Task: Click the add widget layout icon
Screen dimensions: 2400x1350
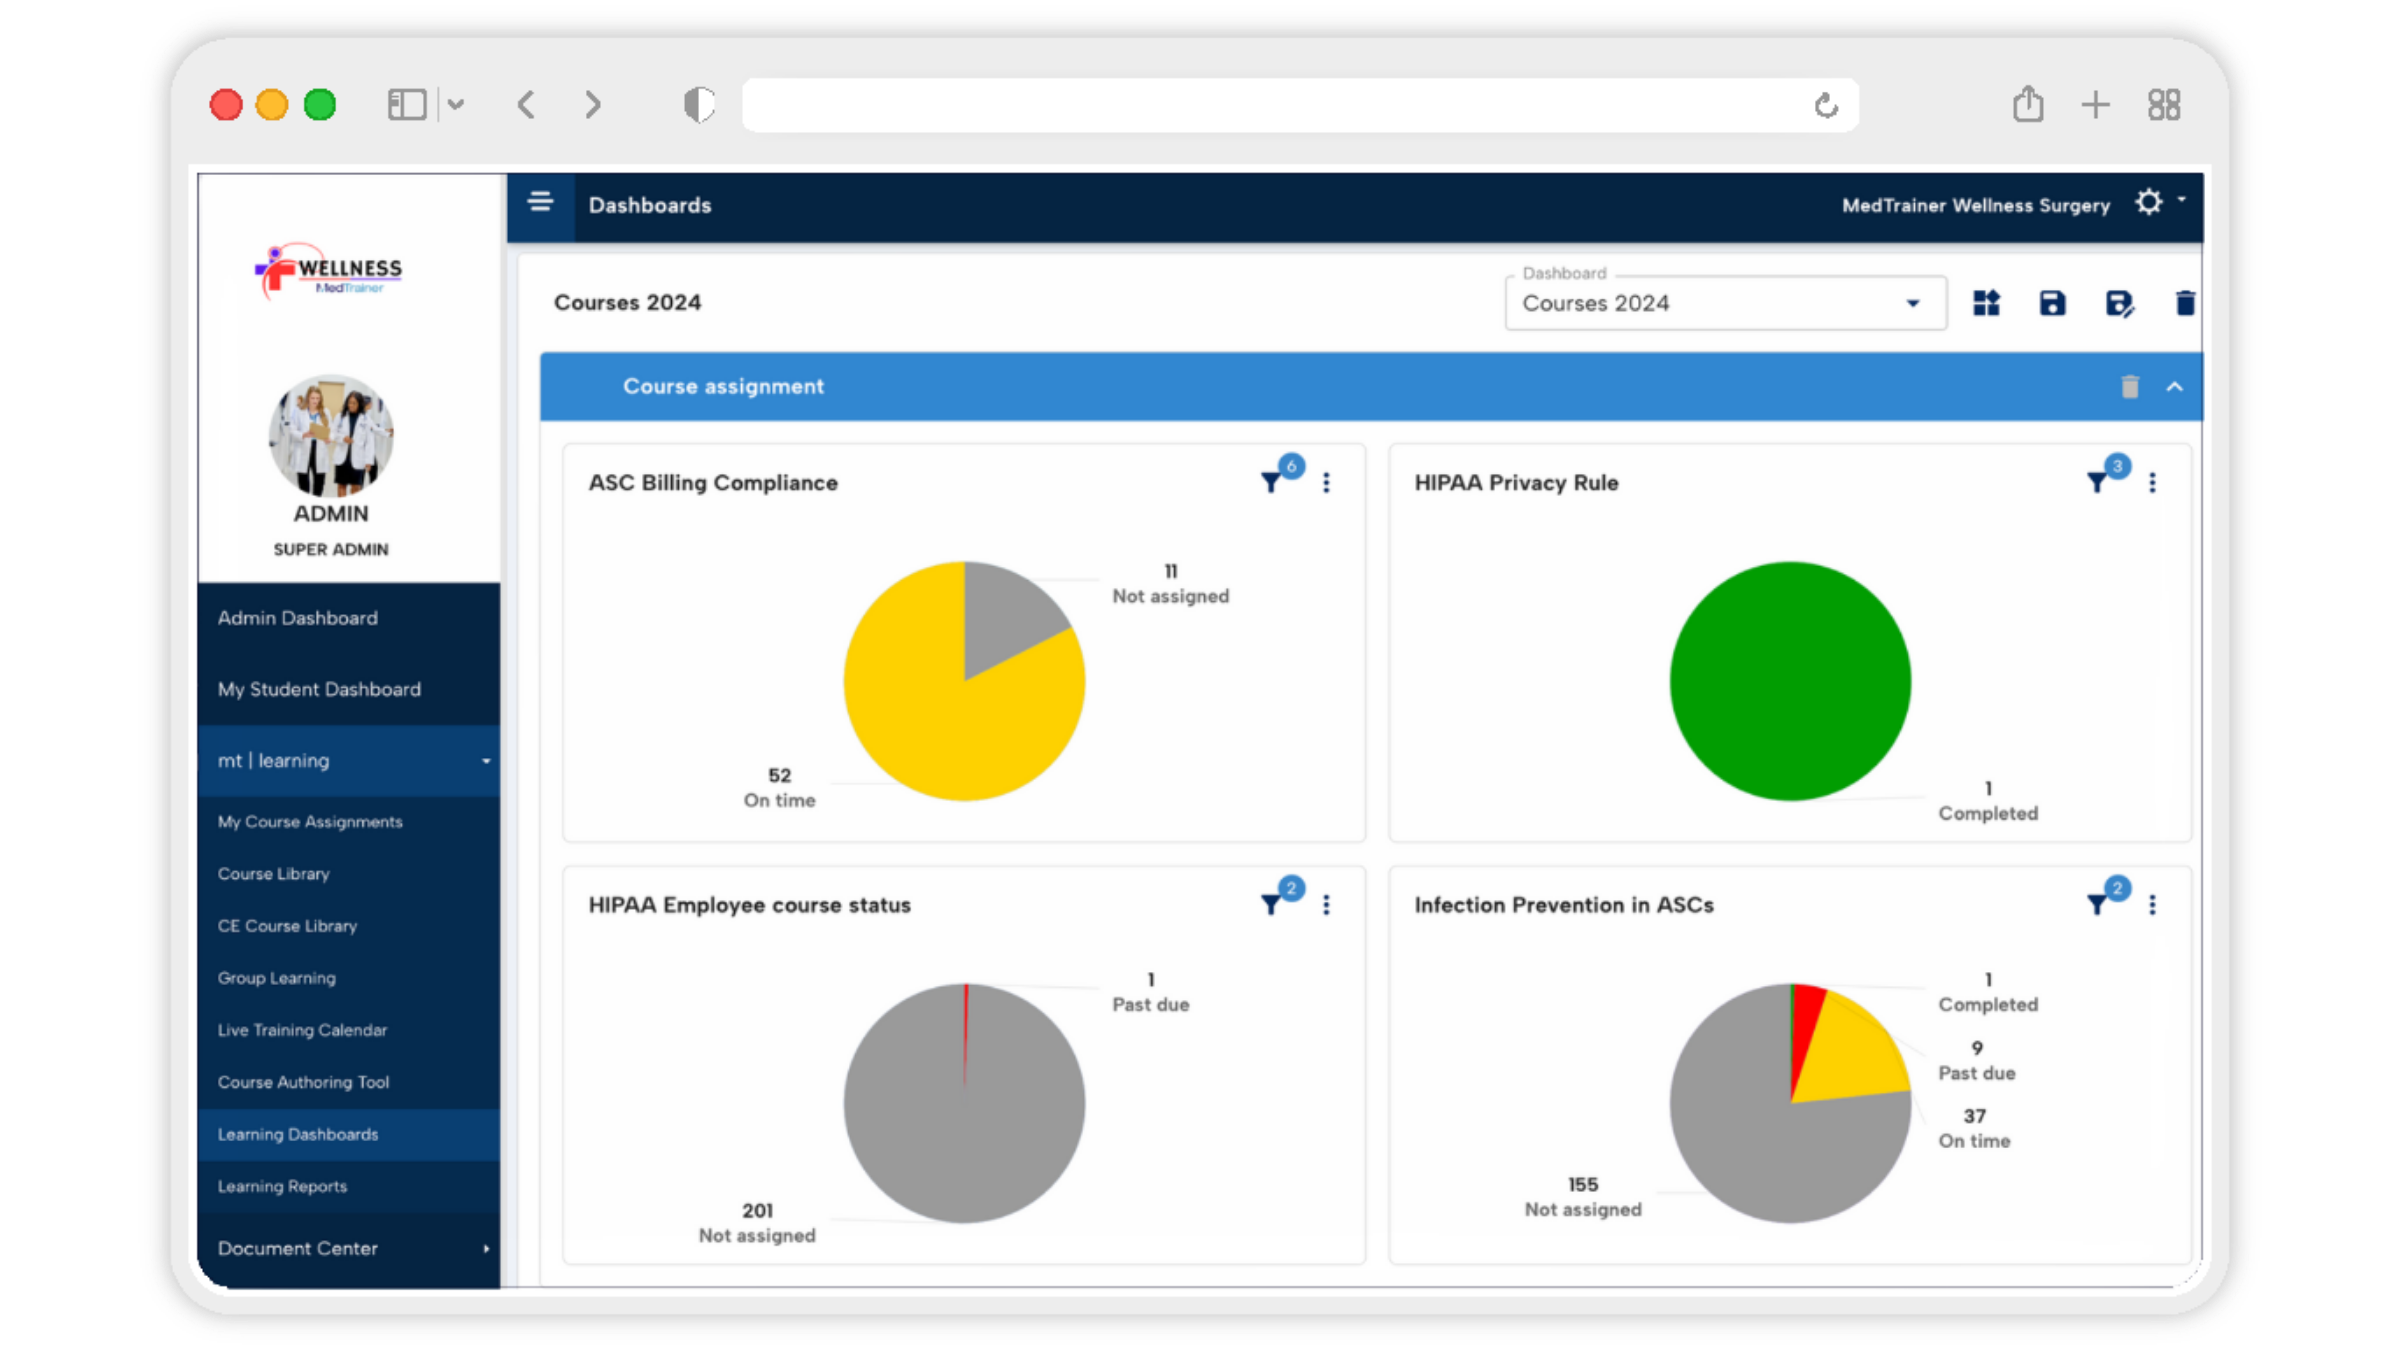Action: click(1986, 303)
